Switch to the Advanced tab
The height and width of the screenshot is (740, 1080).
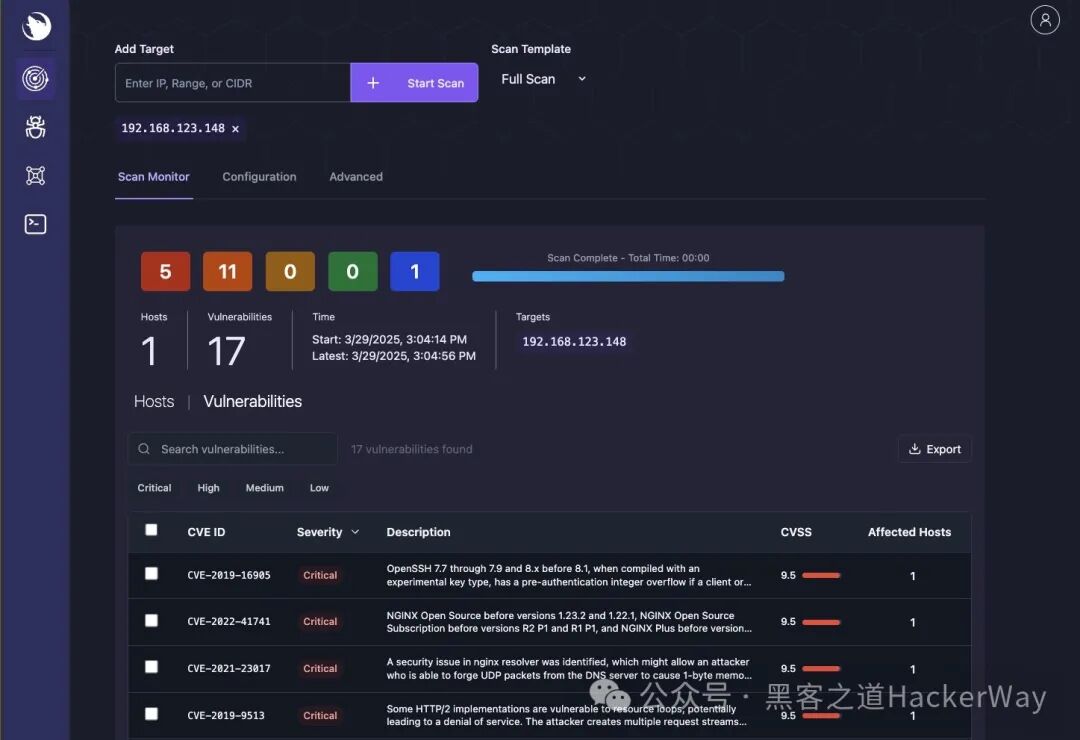pyautogui.click(x=355, y=177)
